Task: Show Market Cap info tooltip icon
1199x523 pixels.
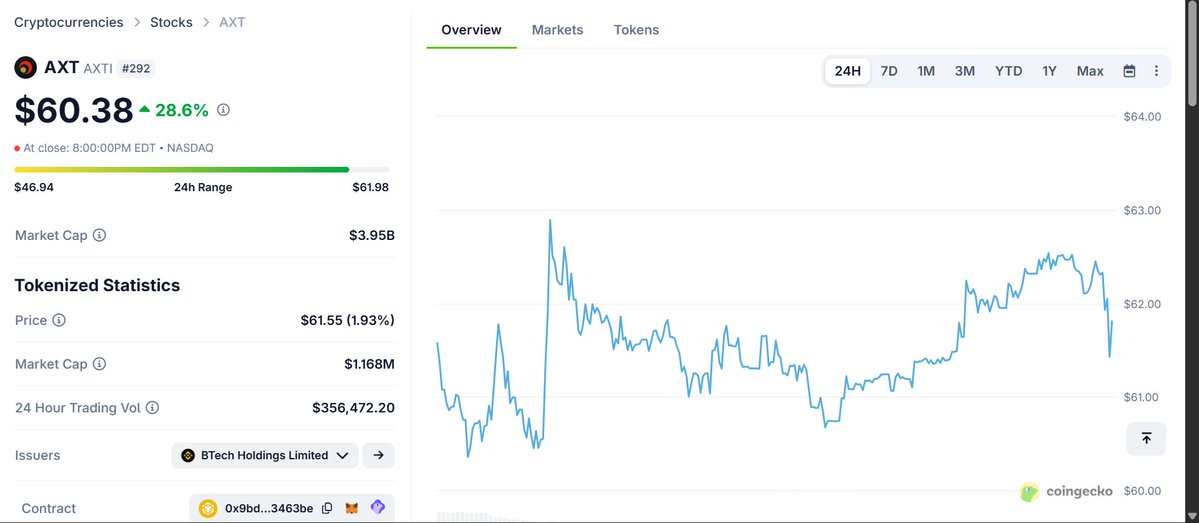Action: 99,236
